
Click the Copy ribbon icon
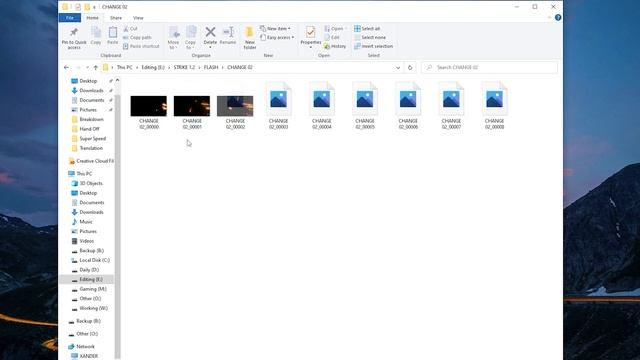(96, 33)
